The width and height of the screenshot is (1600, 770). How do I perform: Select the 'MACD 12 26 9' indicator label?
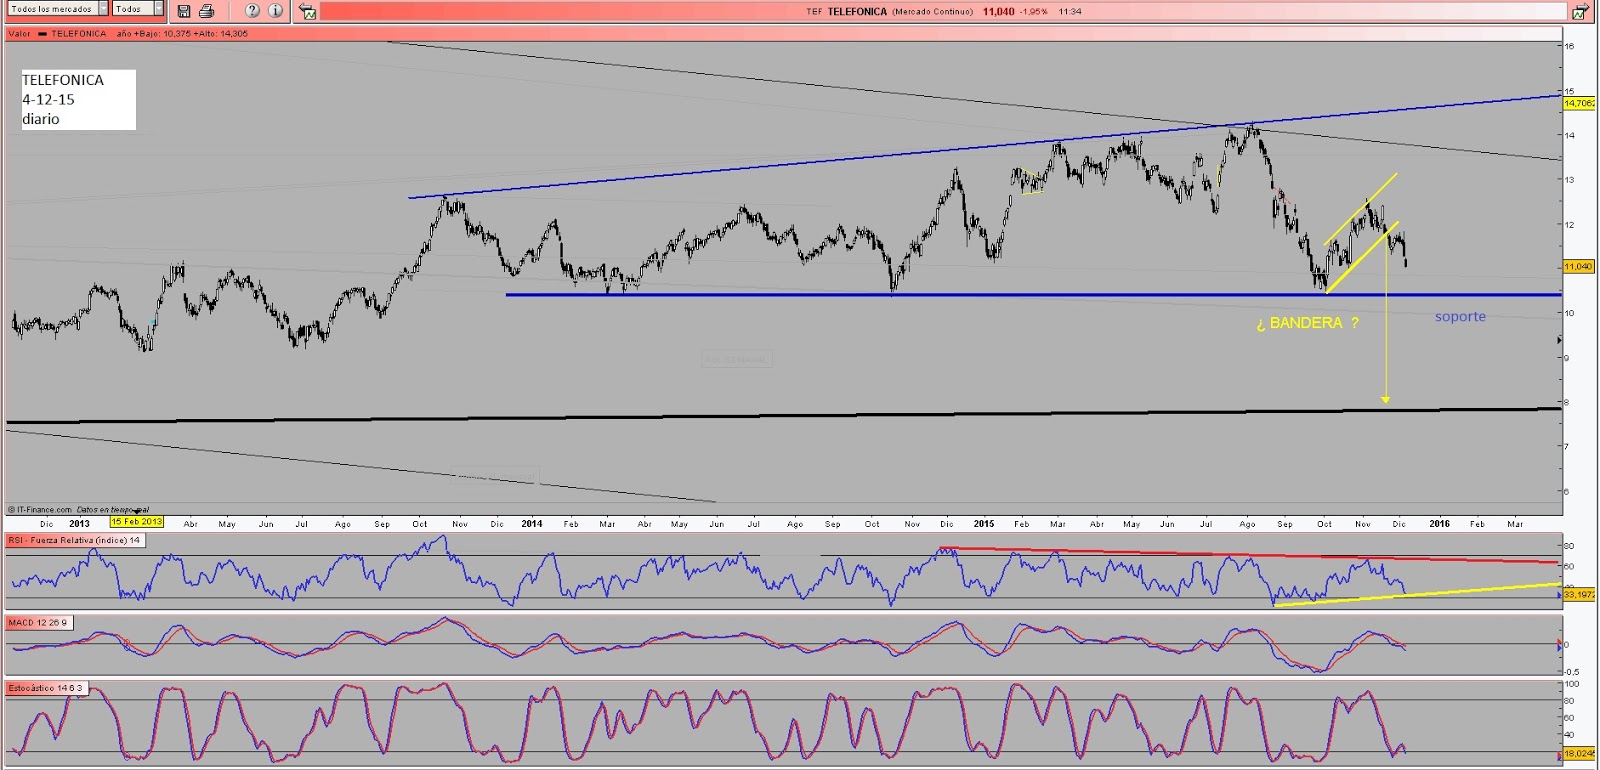click(38, 622)
